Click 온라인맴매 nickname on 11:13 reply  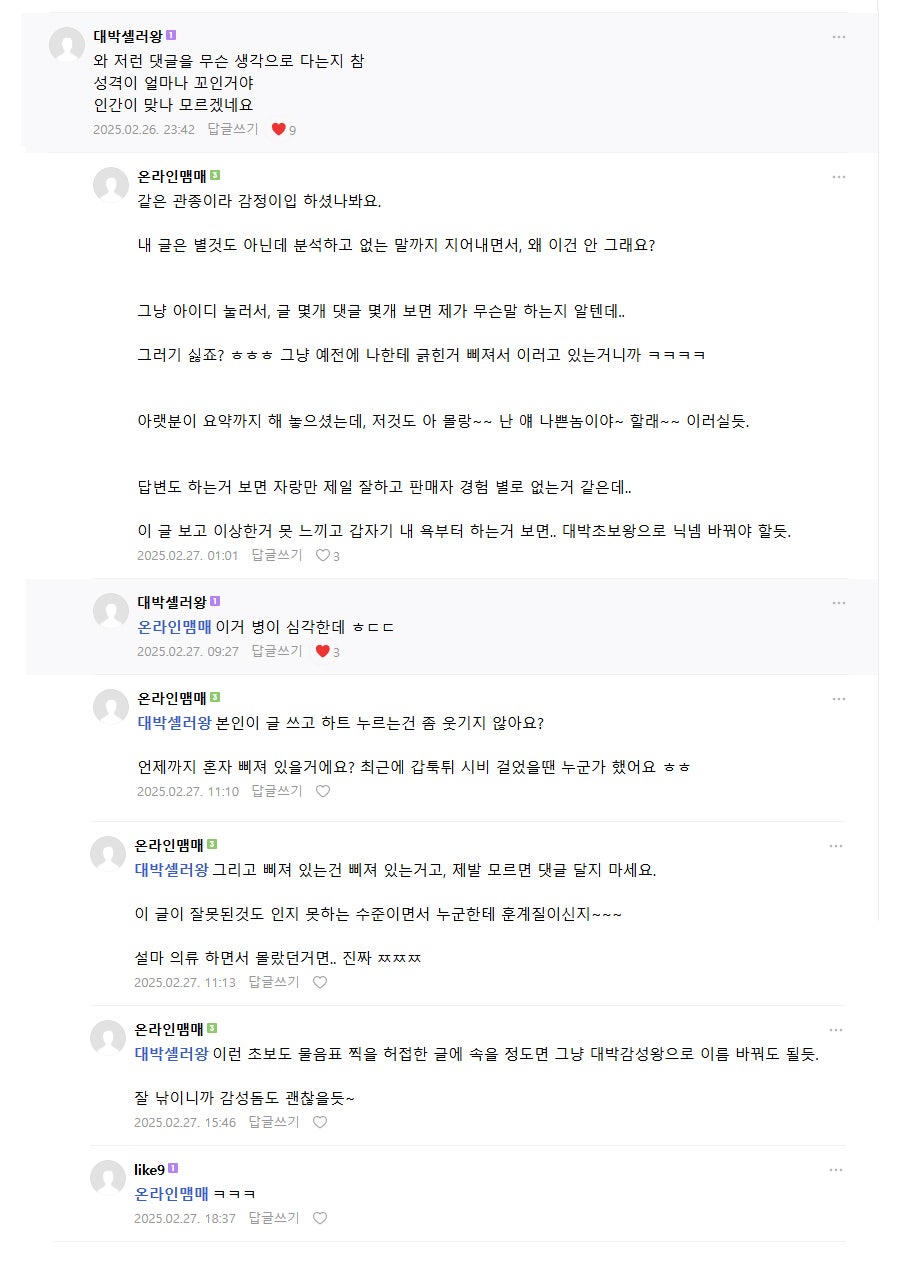(x=169, y=845)
